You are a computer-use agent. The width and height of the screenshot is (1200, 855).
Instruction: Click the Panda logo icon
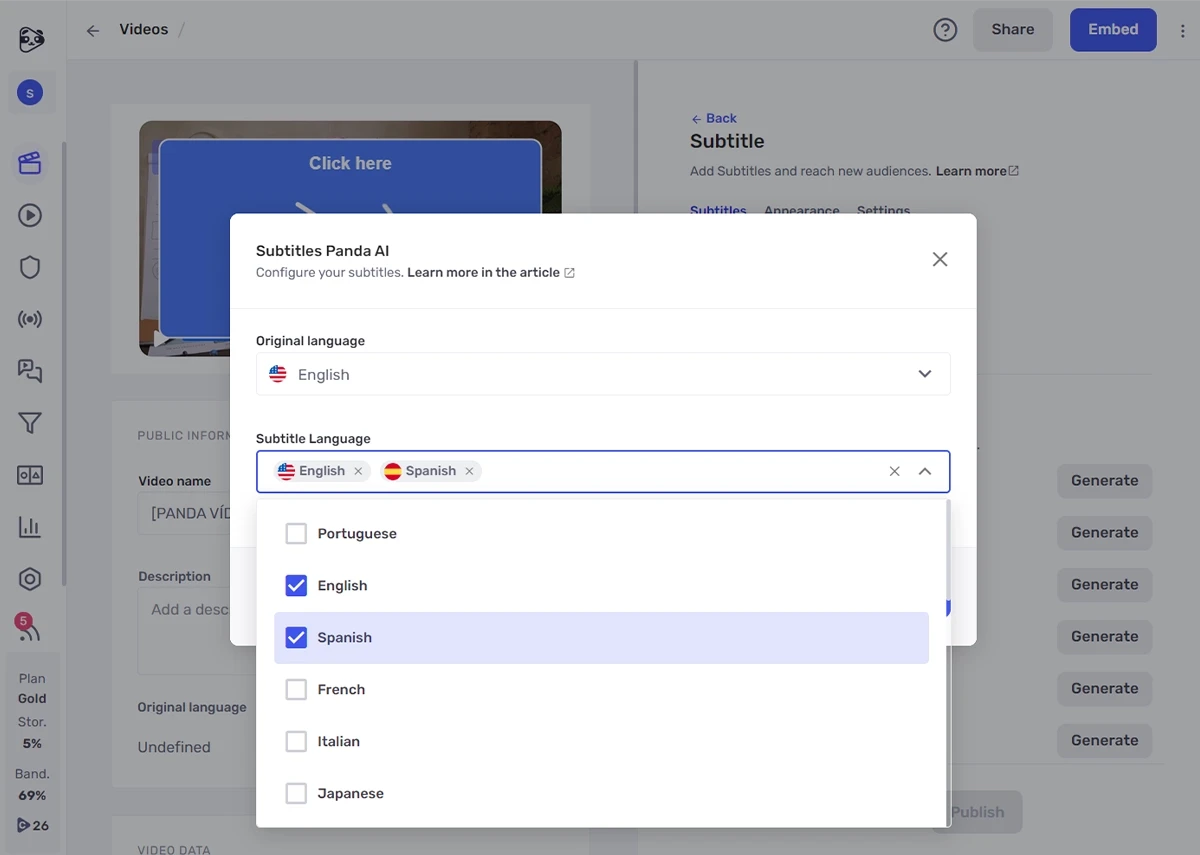31,39
